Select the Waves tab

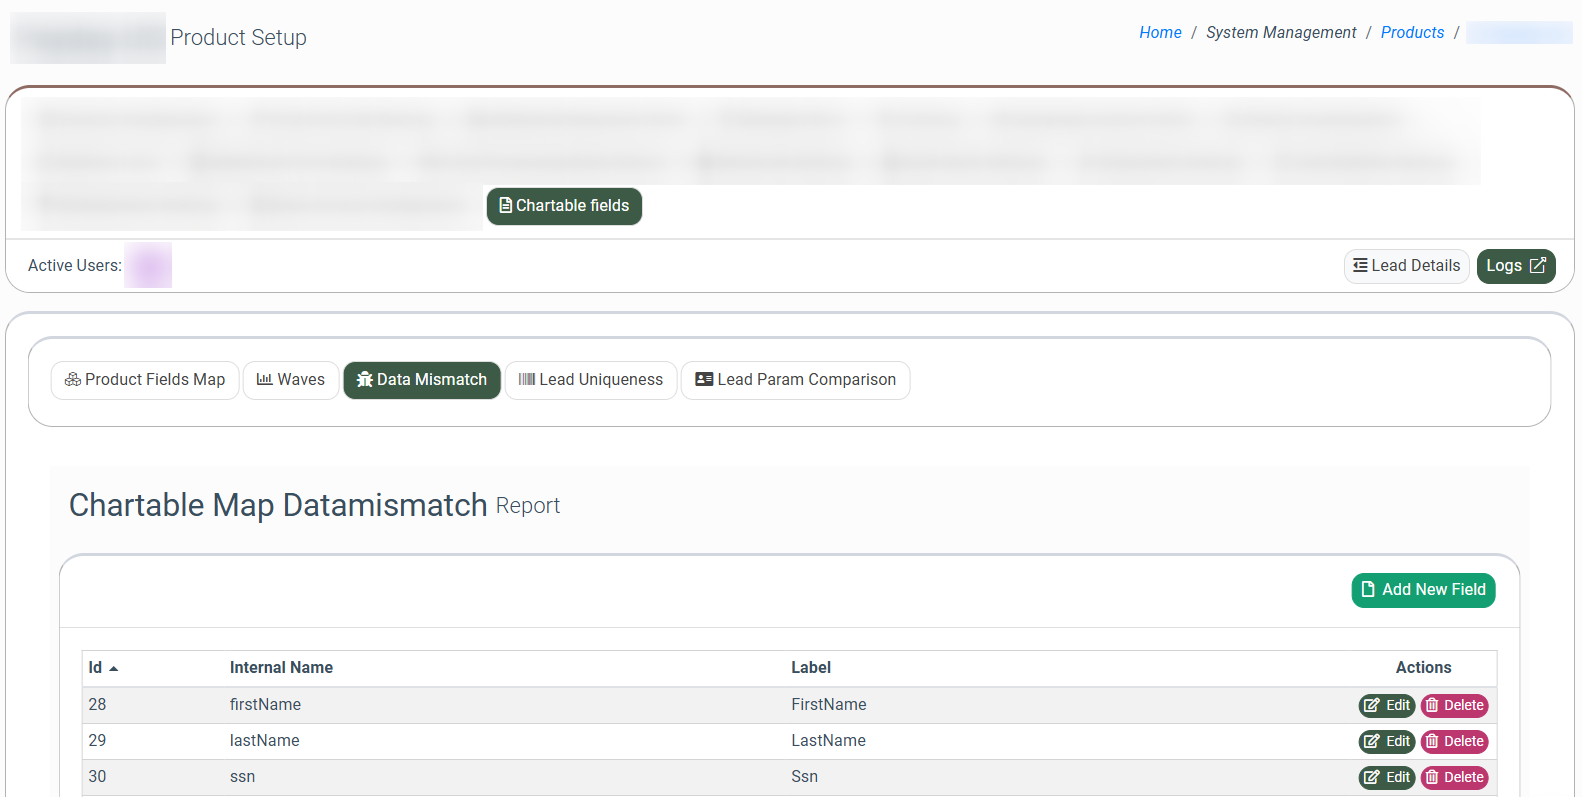(x=291, y=380)
